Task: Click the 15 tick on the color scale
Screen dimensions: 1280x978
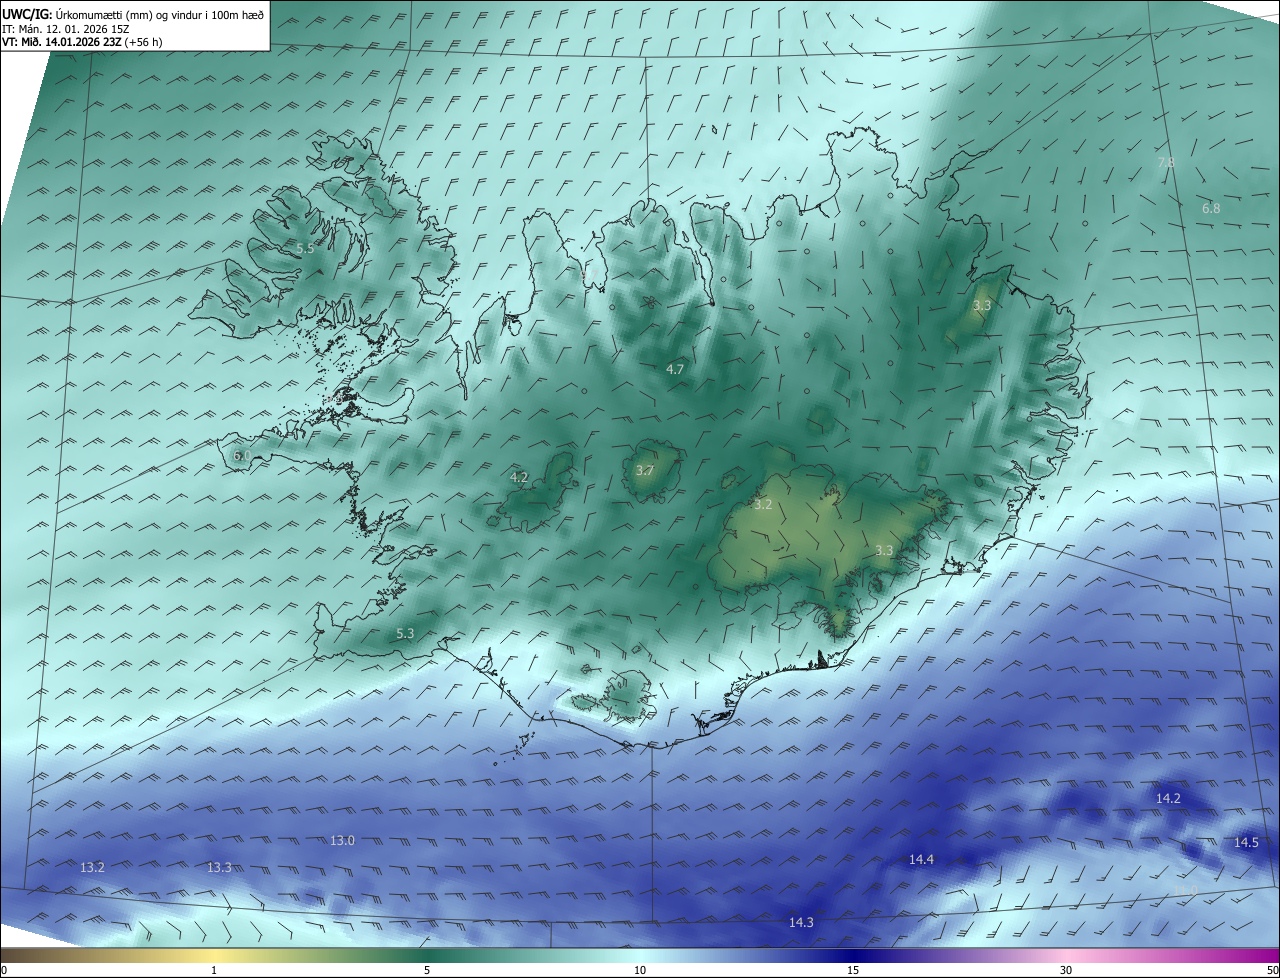Action: coord(853,970)
